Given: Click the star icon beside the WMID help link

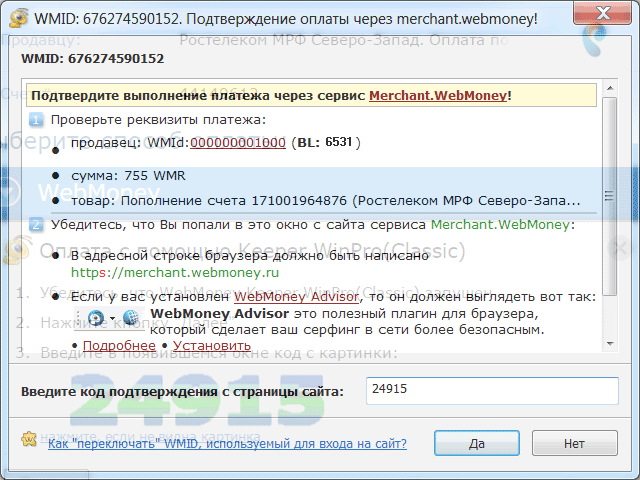Looking at the screenshot, I should (29, 439).
